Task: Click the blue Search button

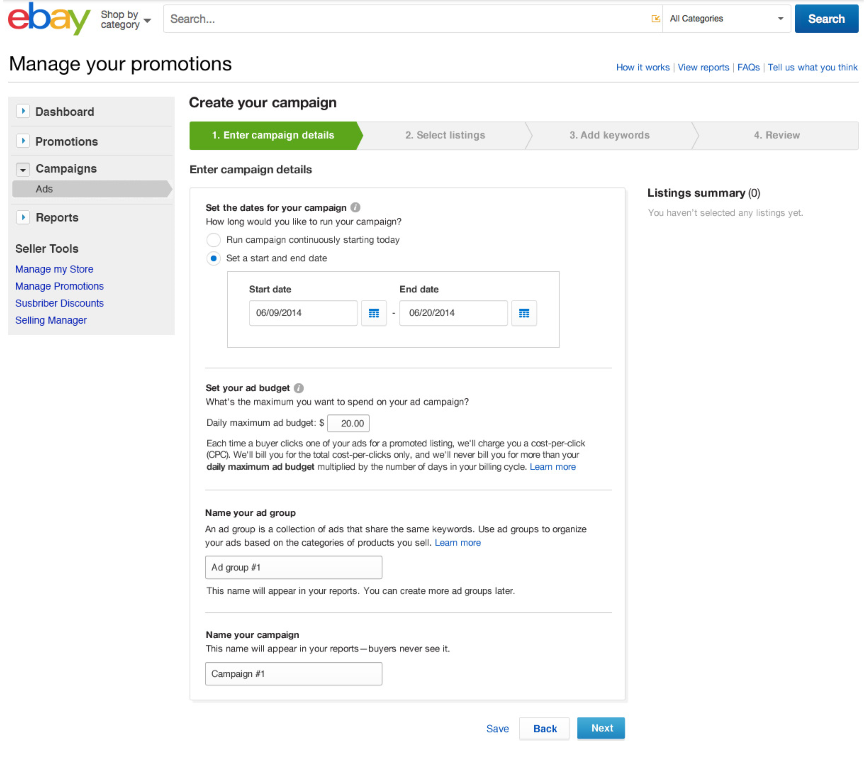Action: click(x=826, y=19)
